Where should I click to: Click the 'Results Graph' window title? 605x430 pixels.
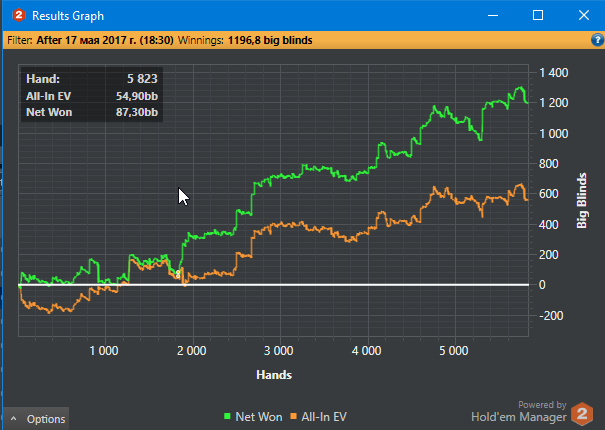pyautogui.click(x=68, y=16)
